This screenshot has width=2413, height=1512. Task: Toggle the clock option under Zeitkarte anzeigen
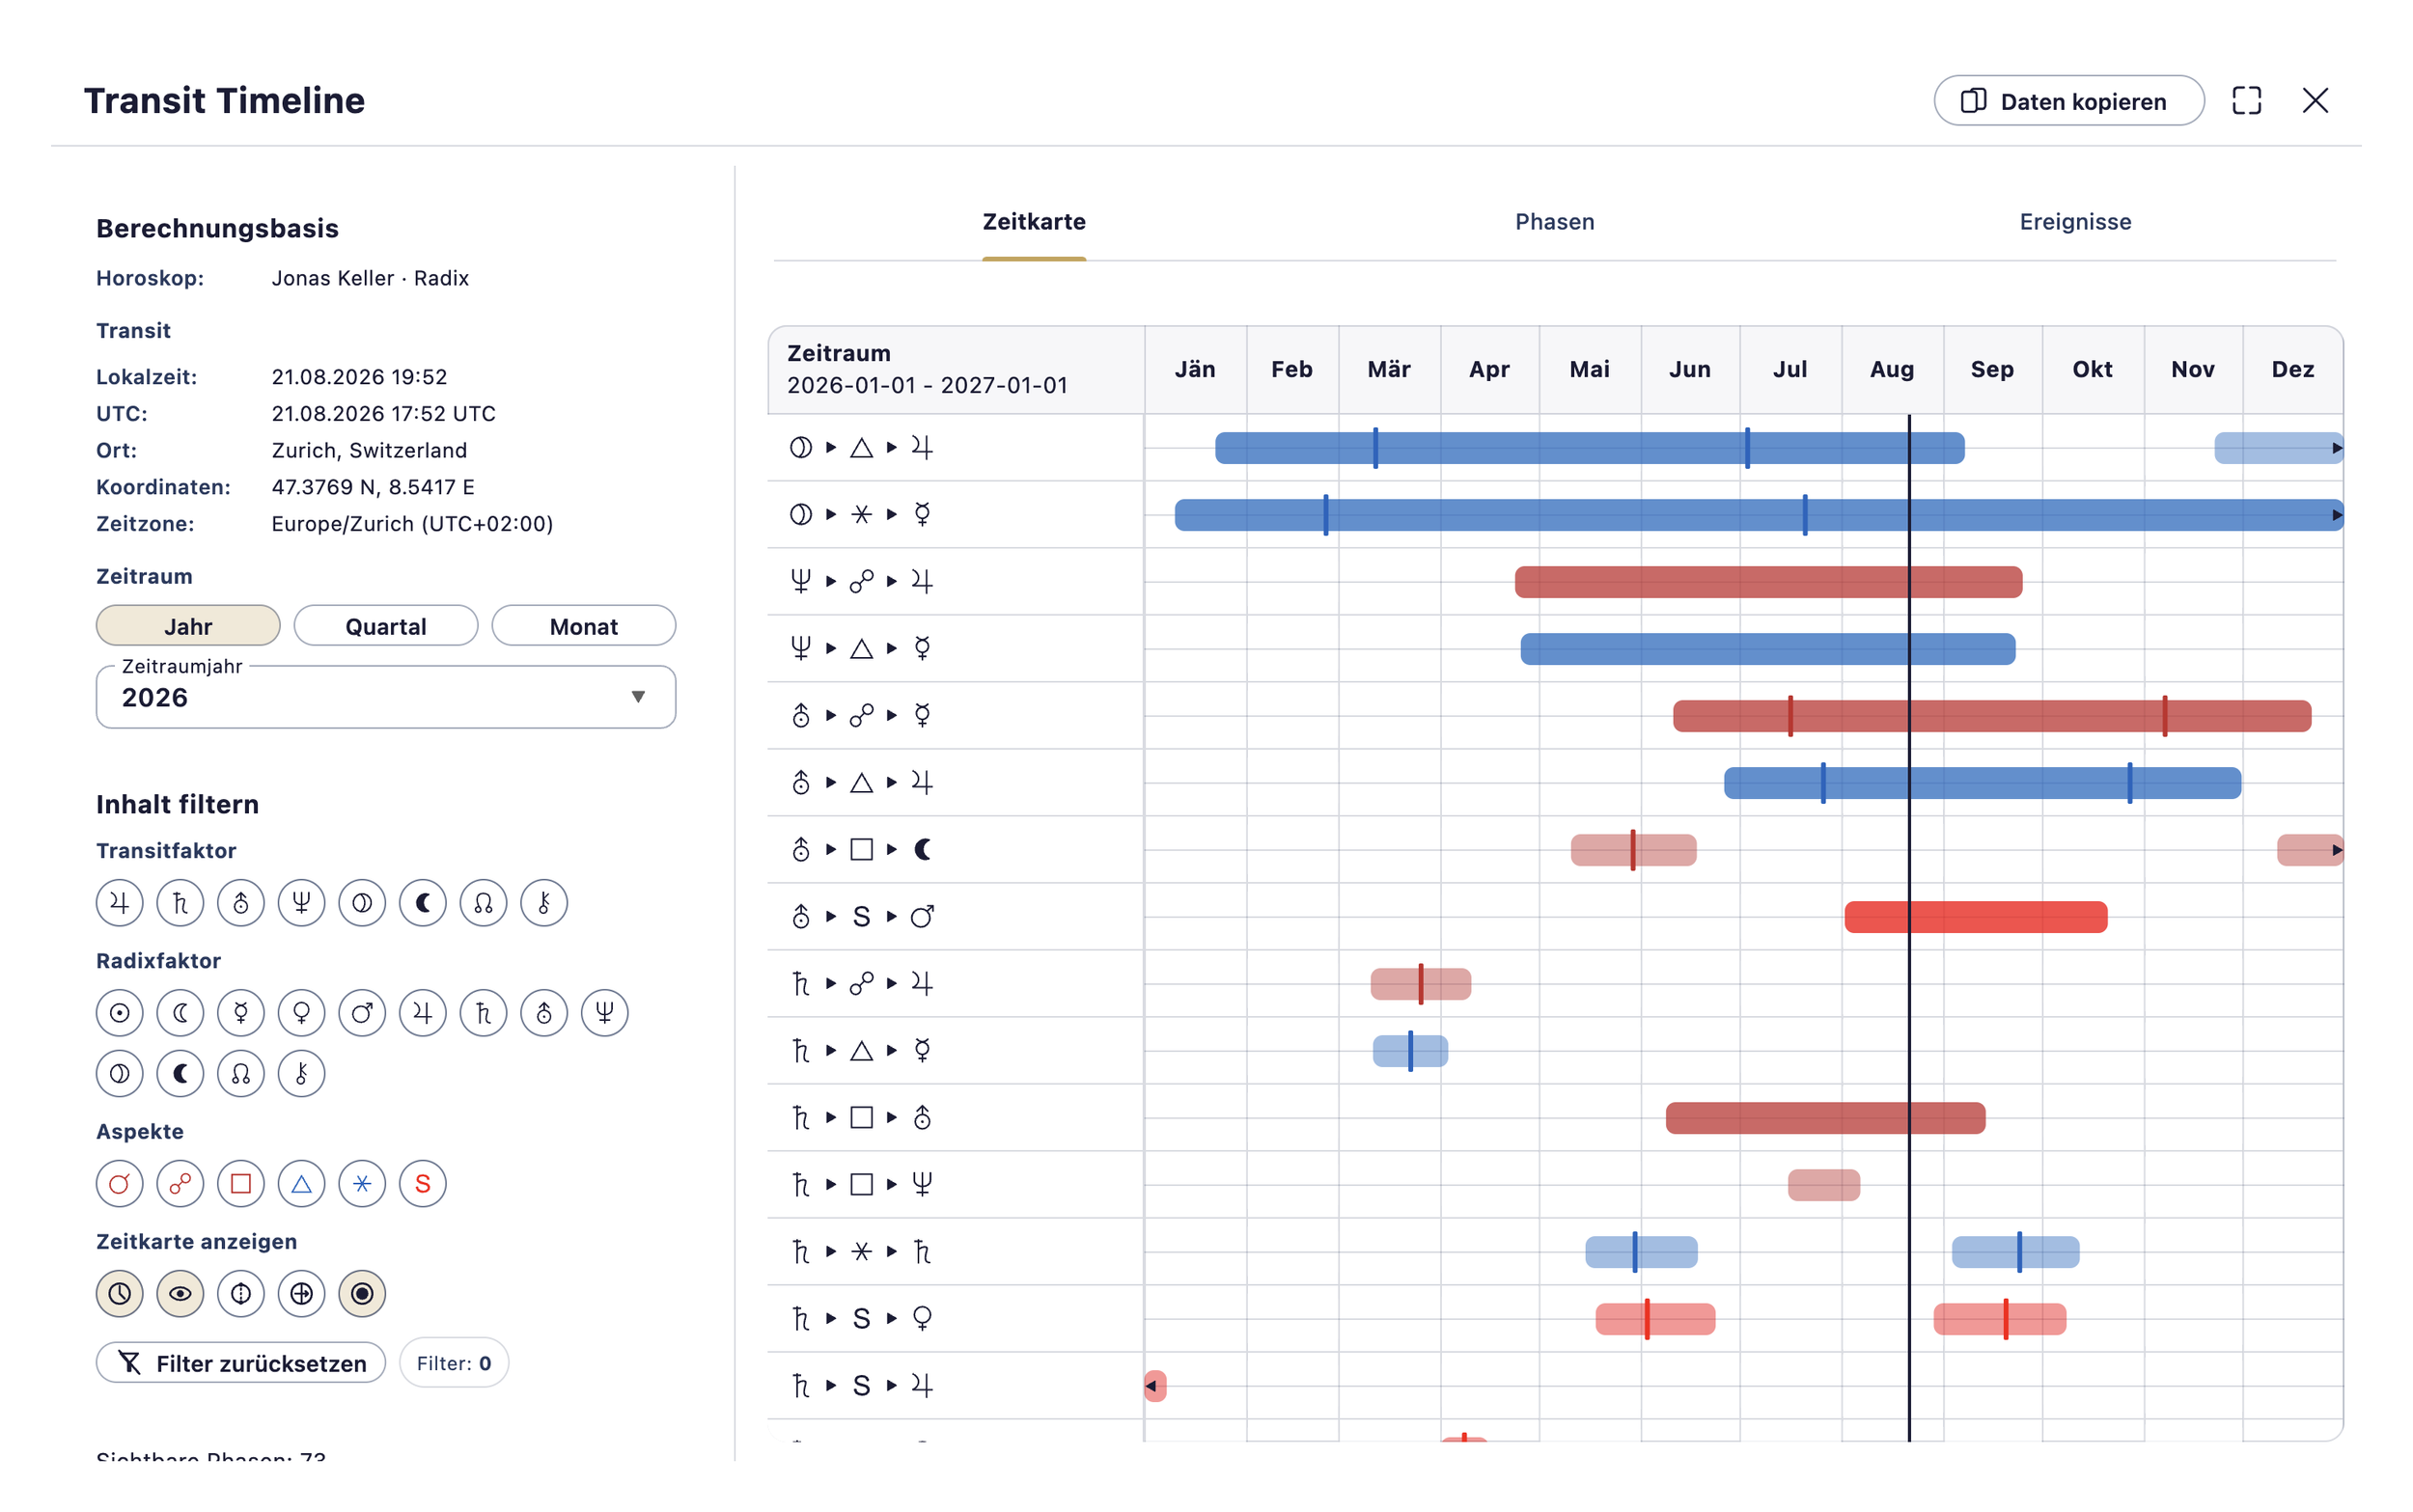point(119,1294)
